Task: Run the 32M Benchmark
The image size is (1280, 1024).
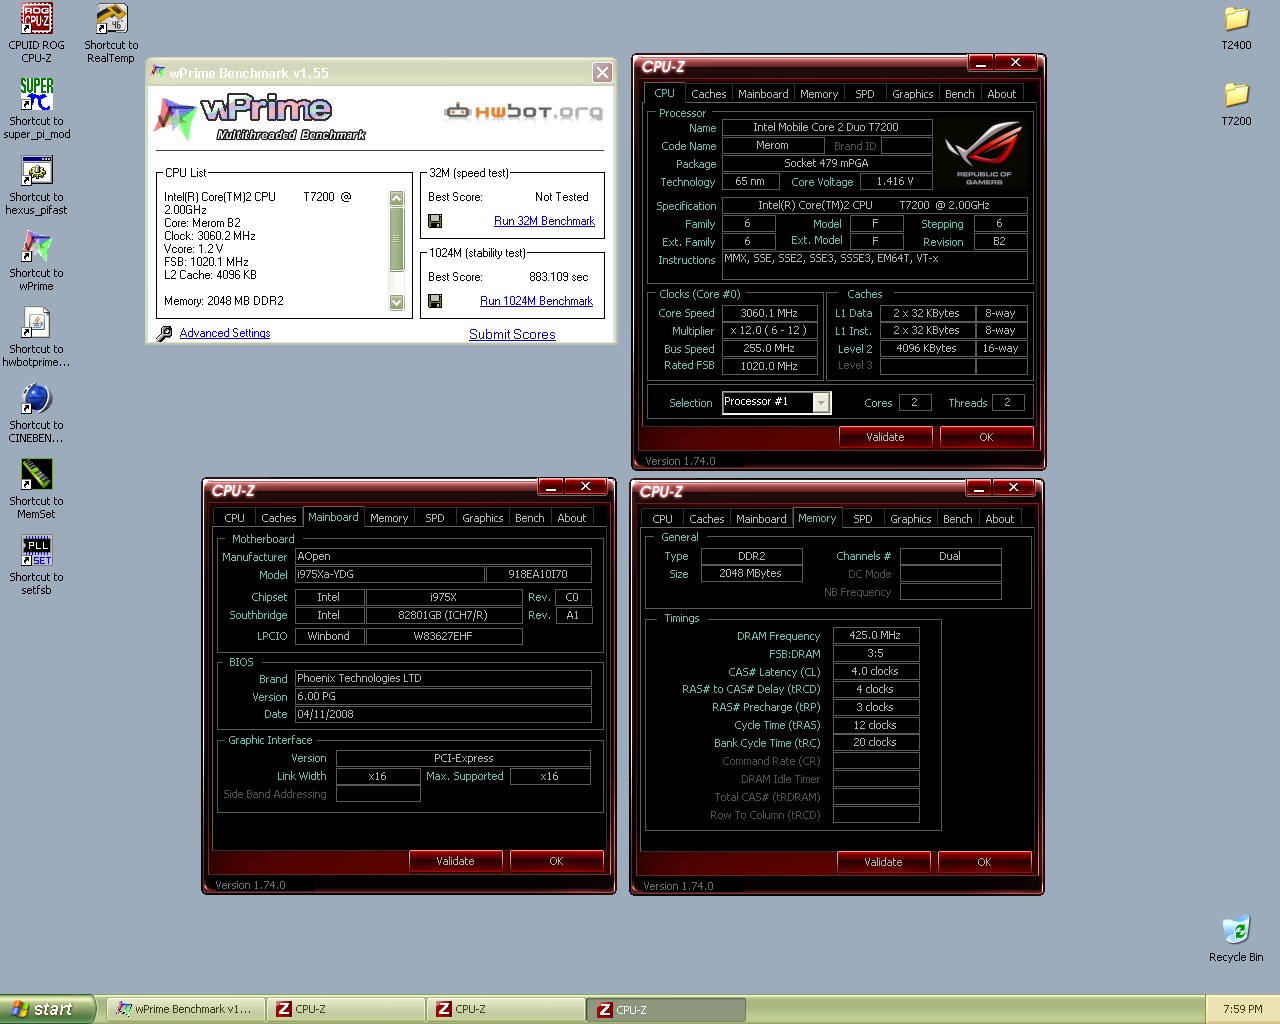Action: (544, 221)
